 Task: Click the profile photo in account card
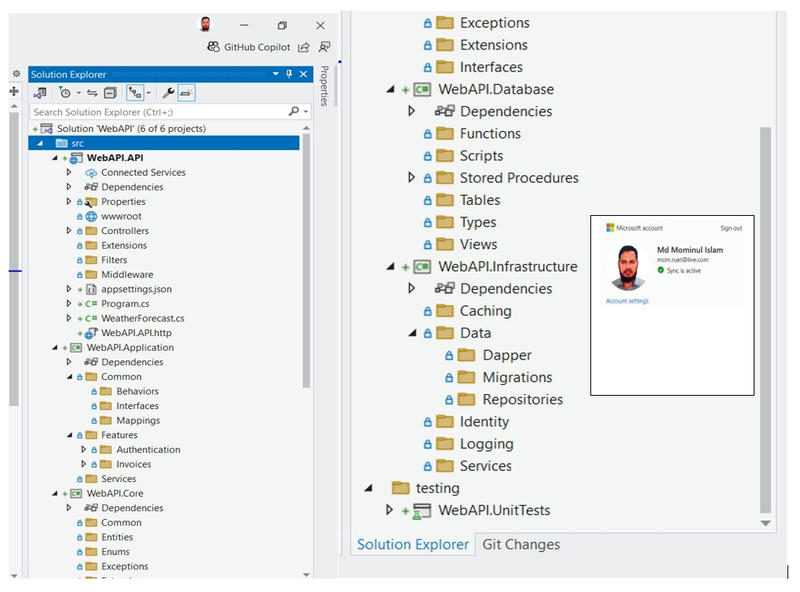[629, 267]
